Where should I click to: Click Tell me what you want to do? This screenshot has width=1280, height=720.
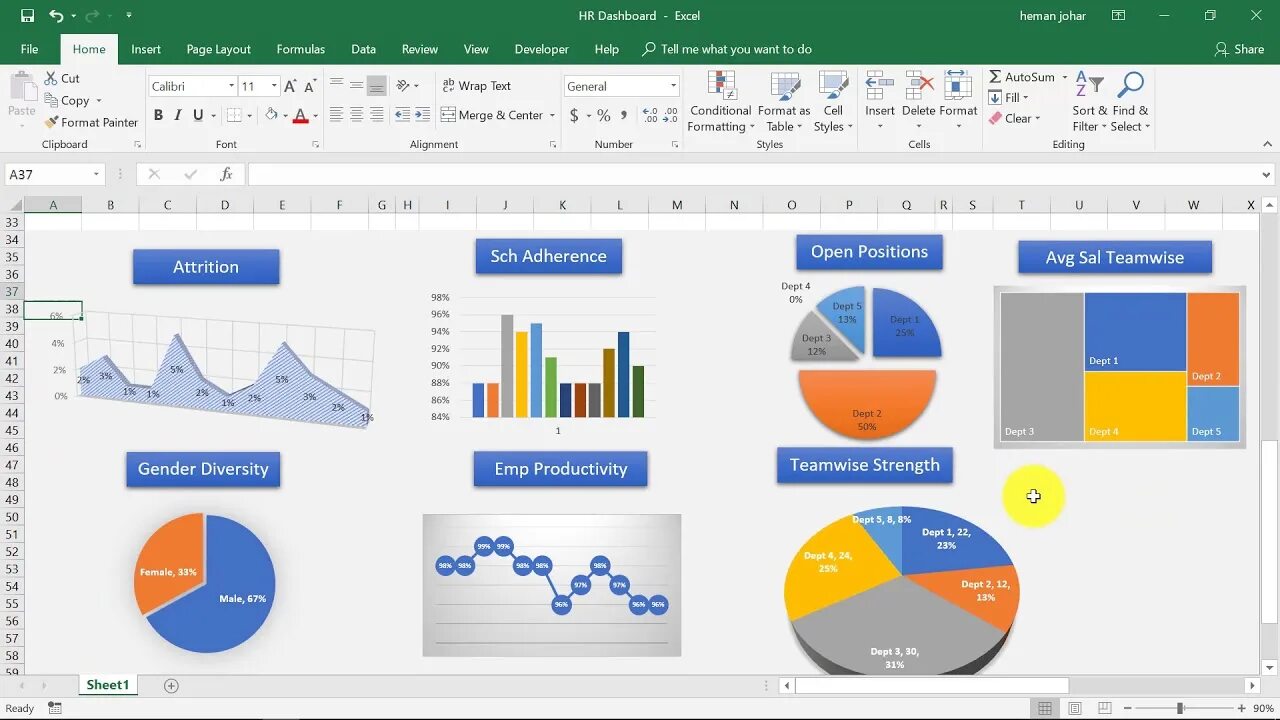pyautogui.click(x=727, y=49)
